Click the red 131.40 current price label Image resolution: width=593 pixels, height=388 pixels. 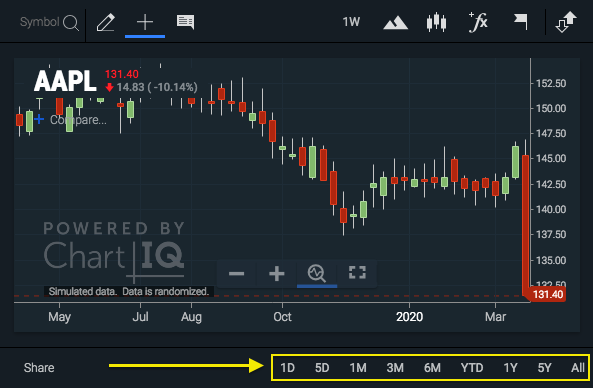[547, 294]
